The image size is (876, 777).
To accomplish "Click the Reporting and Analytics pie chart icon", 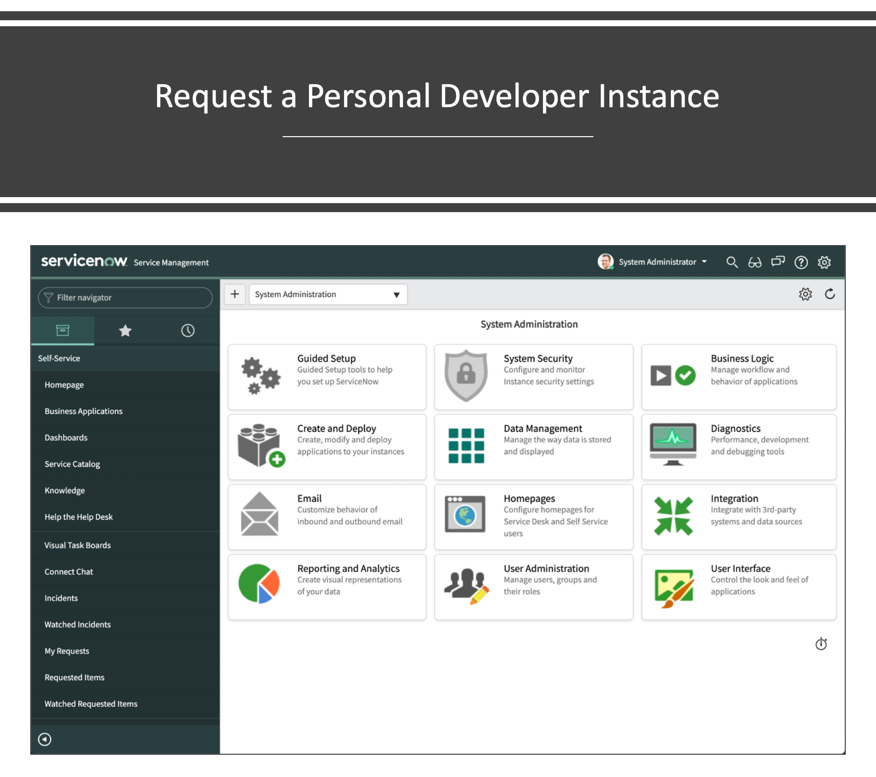I will coord(259,584).
